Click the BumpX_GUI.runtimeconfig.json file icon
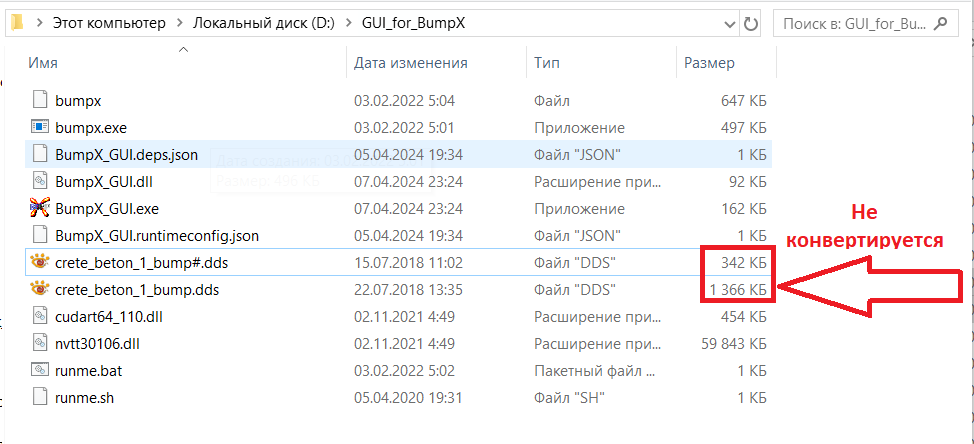The image size is (974, 444). (40, 235)
